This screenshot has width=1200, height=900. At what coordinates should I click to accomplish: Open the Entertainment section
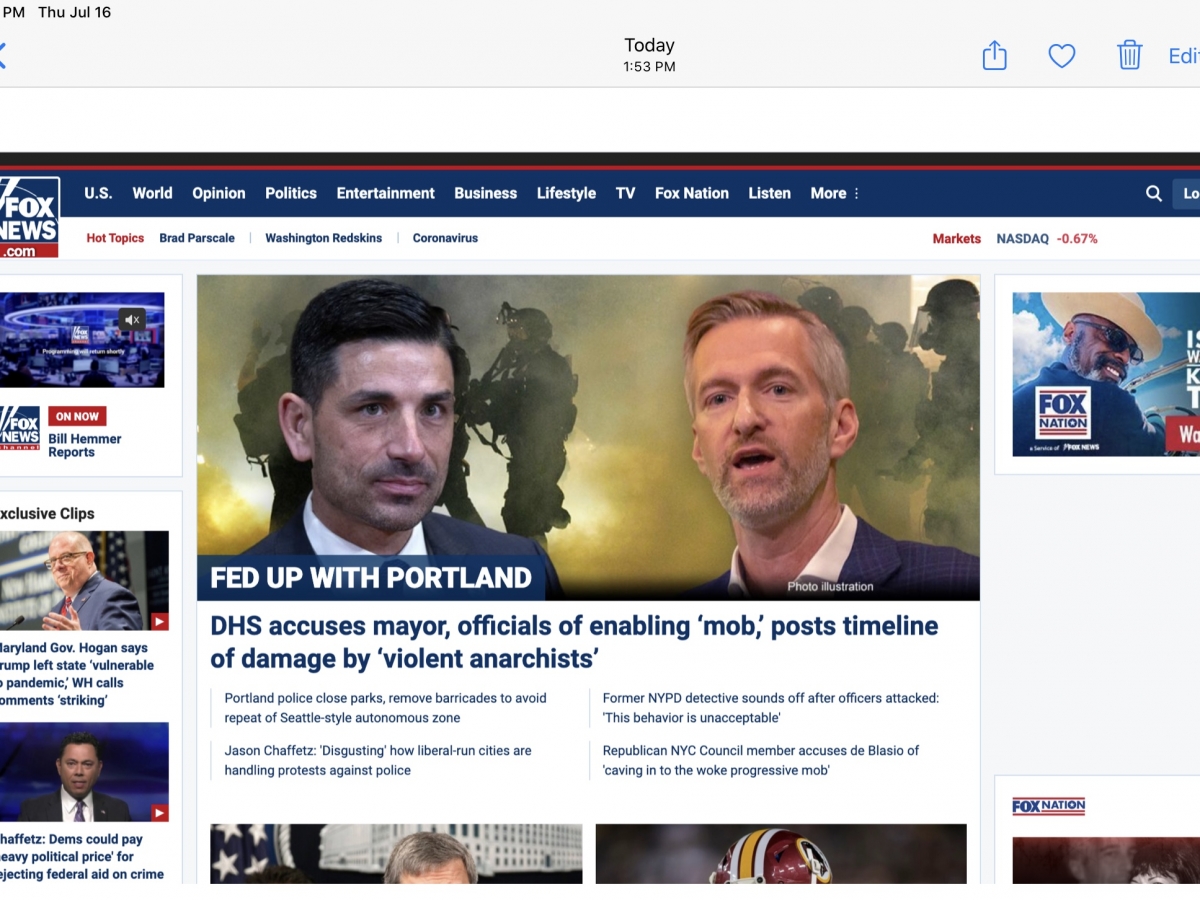pos(386,193)
